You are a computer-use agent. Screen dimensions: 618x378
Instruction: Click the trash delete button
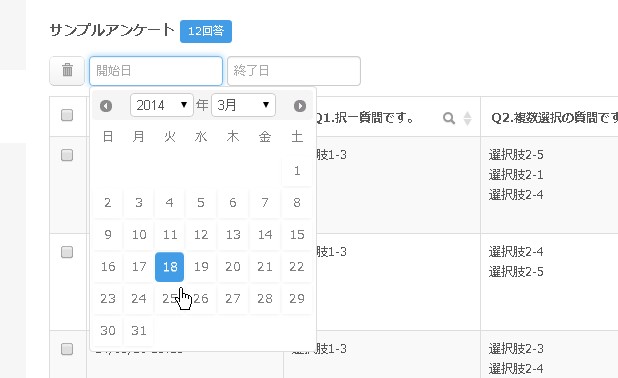point(67,71)
